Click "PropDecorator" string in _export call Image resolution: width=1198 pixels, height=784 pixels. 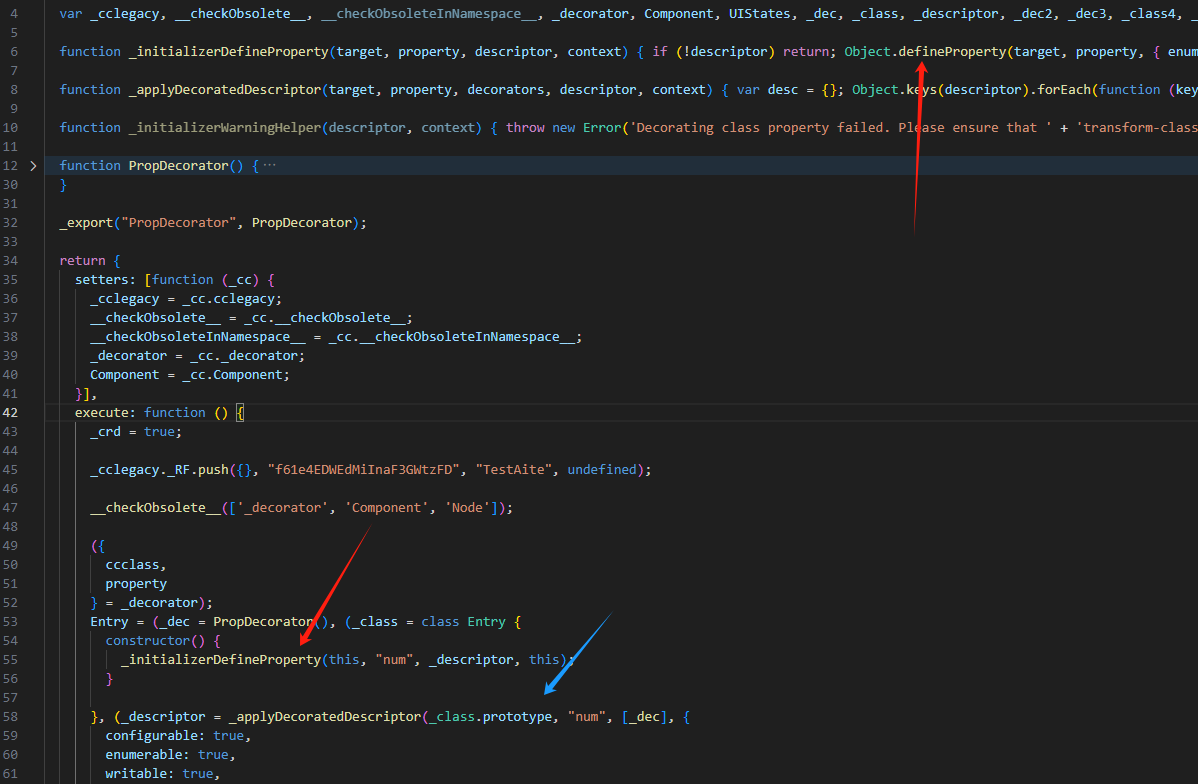178,222
